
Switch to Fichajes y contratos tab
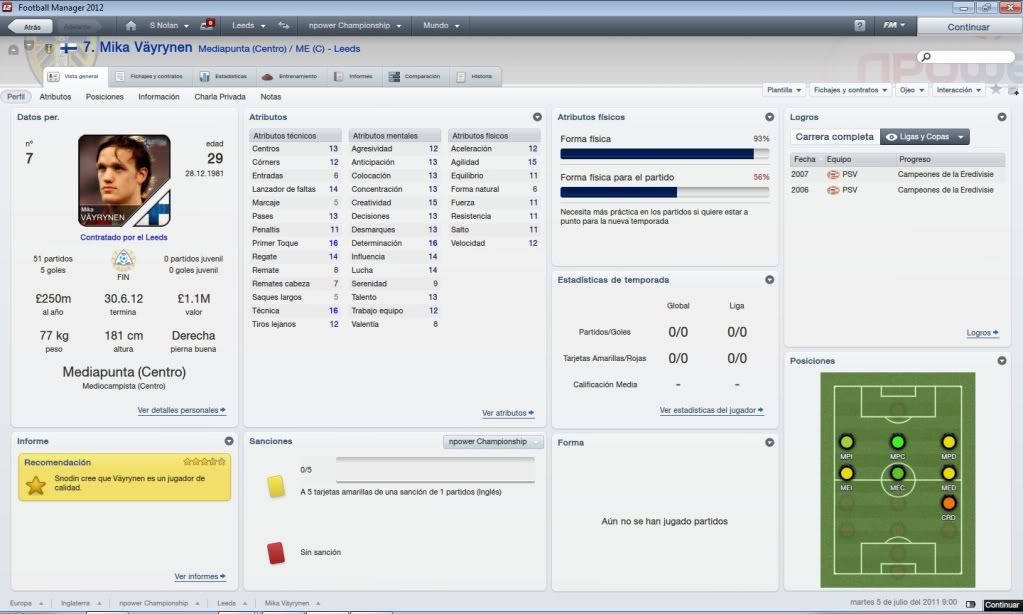tap(149, 76)
